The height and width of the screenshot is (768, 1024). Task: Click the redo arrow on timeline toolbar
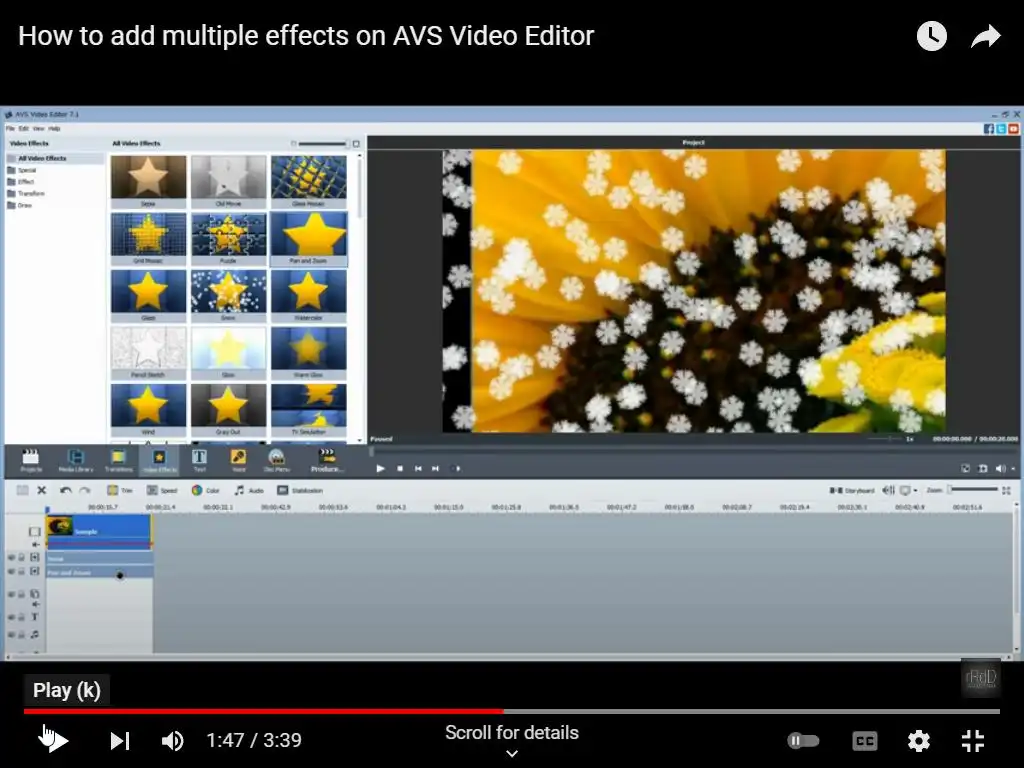pyautogui.click(x=85, y=490)
